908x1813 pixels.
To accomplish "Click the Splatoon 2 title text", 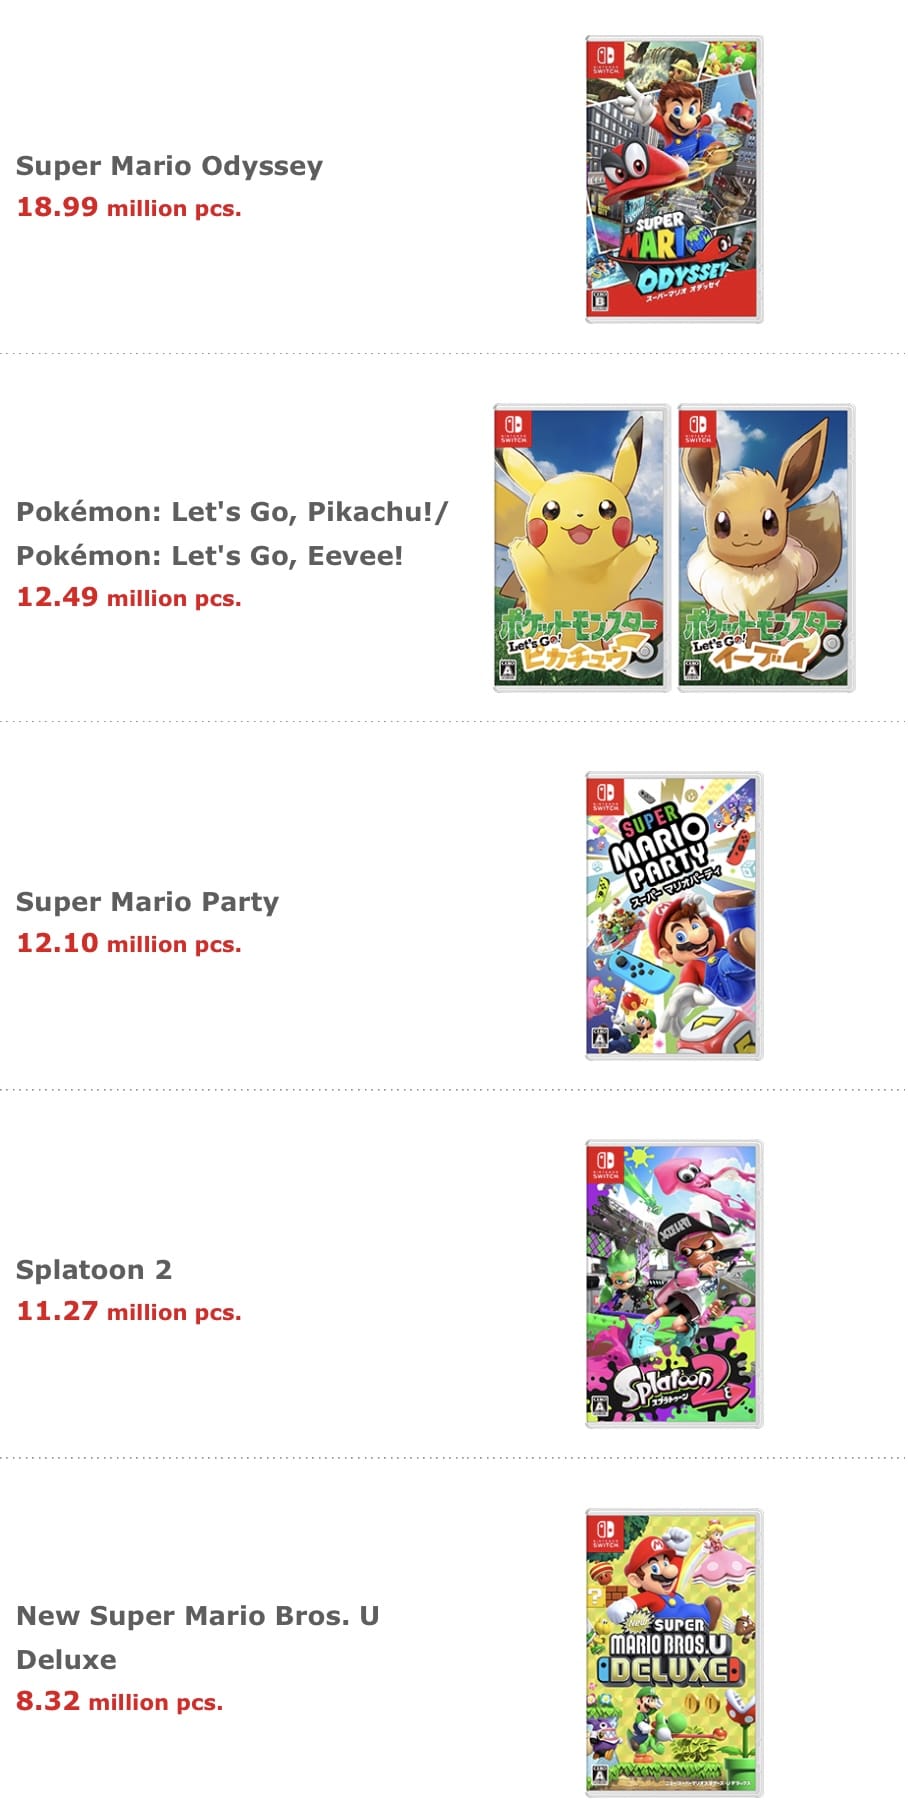I will click(x=94, y=1270).
